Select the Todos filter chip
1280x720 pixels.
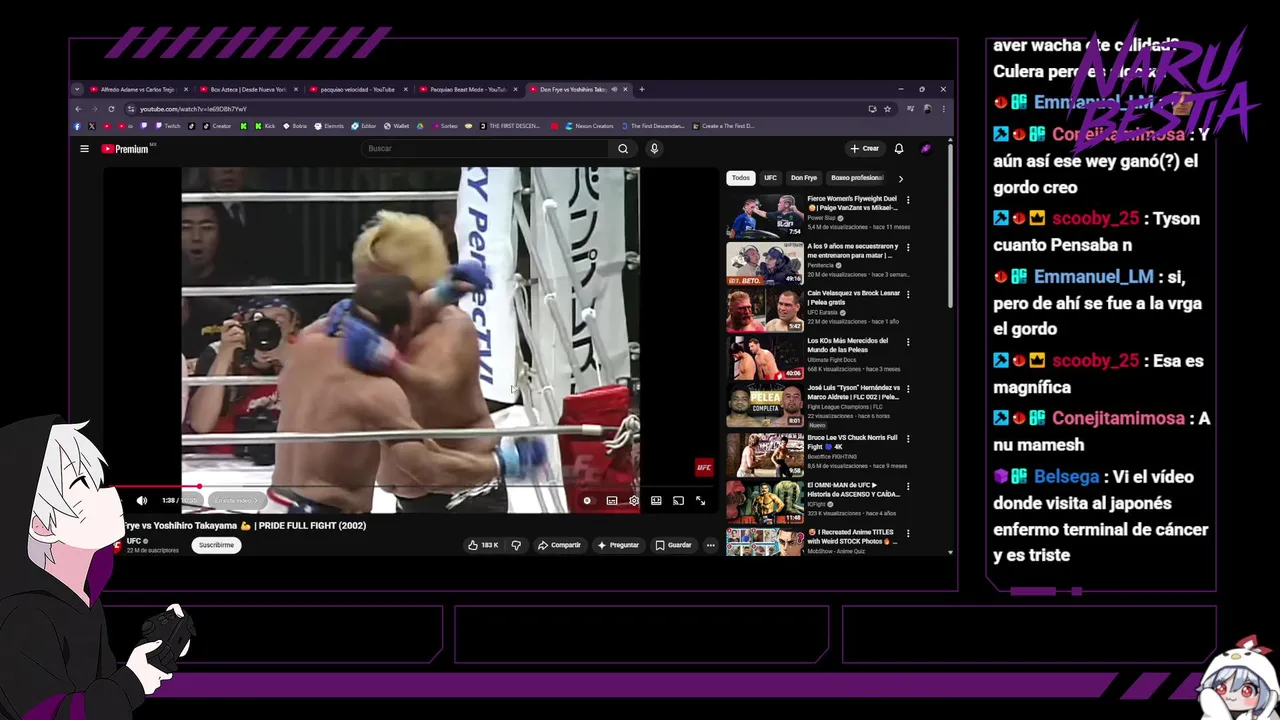[740, 178]
